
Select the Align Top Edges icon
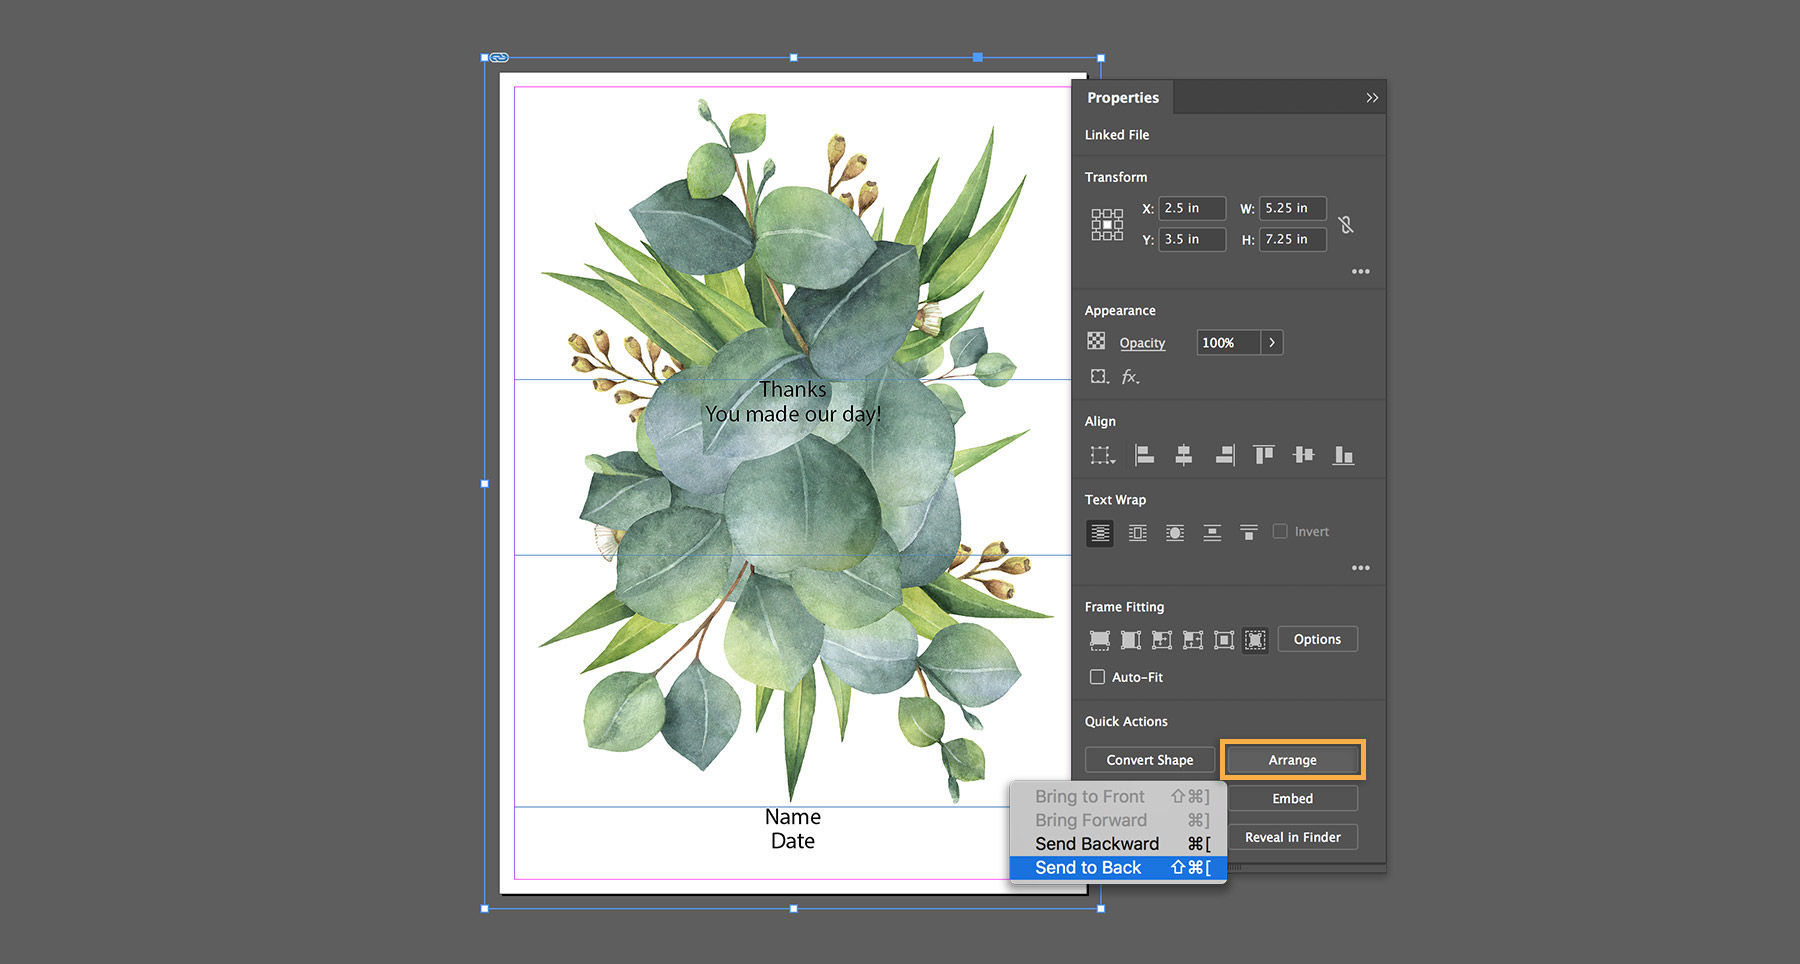[x=1263, y=455]
